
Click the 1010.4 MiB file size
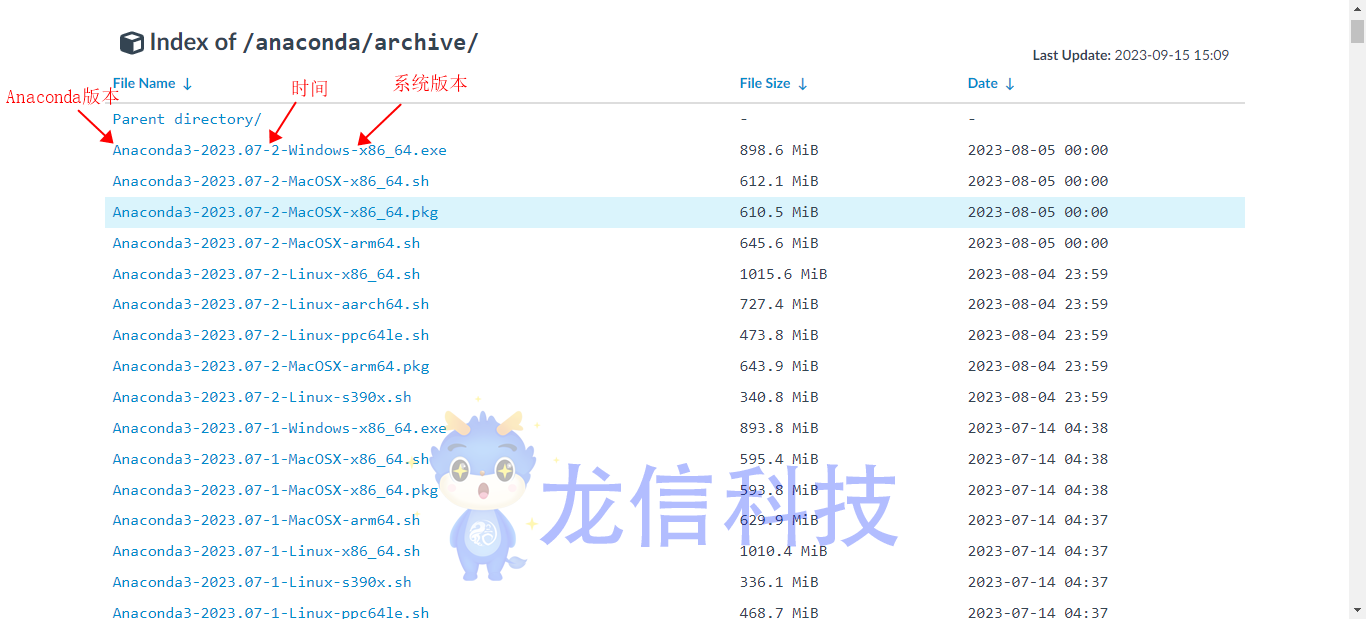coord(783,551)
